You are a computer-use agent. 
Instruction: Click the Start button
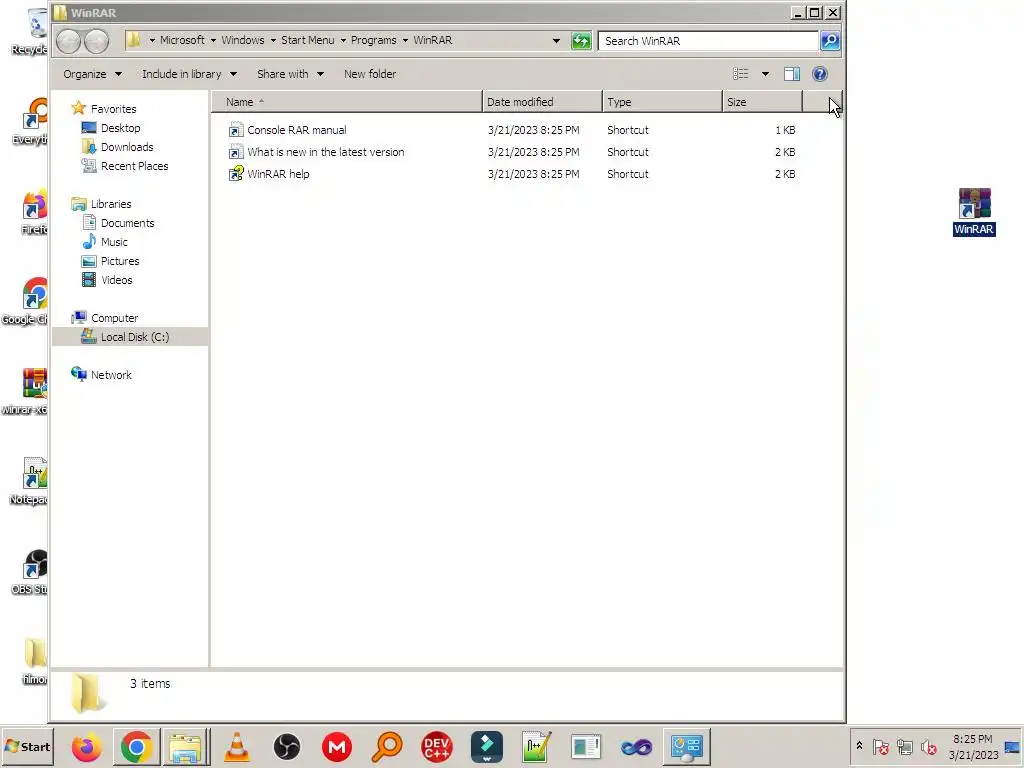(27, 747)
